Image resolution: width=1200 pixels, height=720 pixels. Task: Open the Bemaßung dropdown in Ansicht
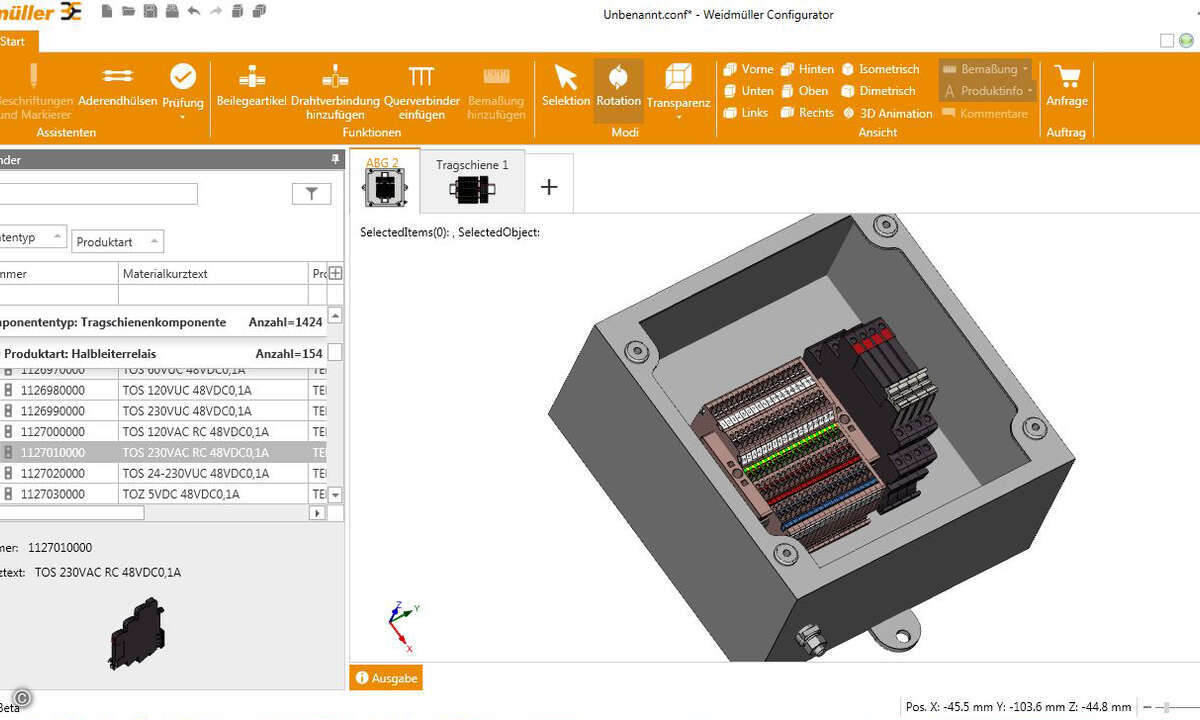tap(1025, 70)
